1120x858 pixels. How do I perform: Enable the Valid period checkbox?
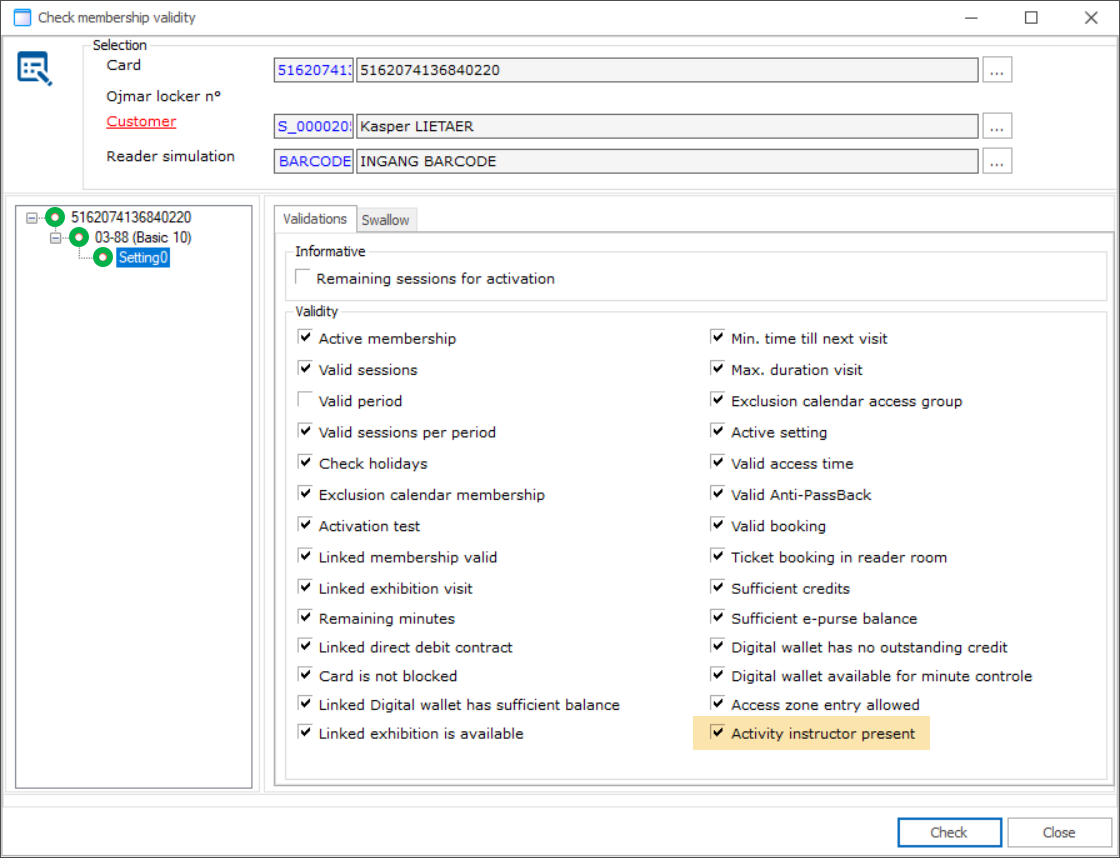[305, 400]
